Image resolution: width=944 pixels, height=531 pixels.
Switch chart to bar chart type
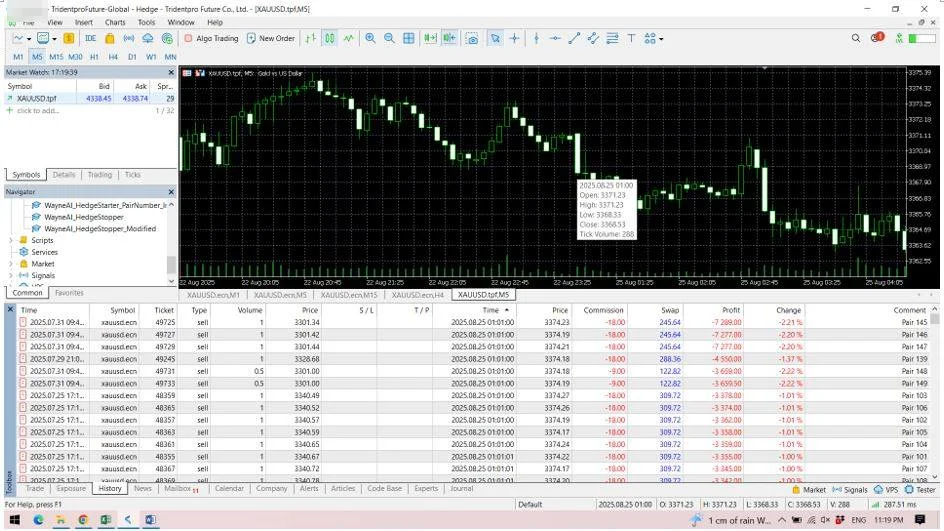click(311, 38)
